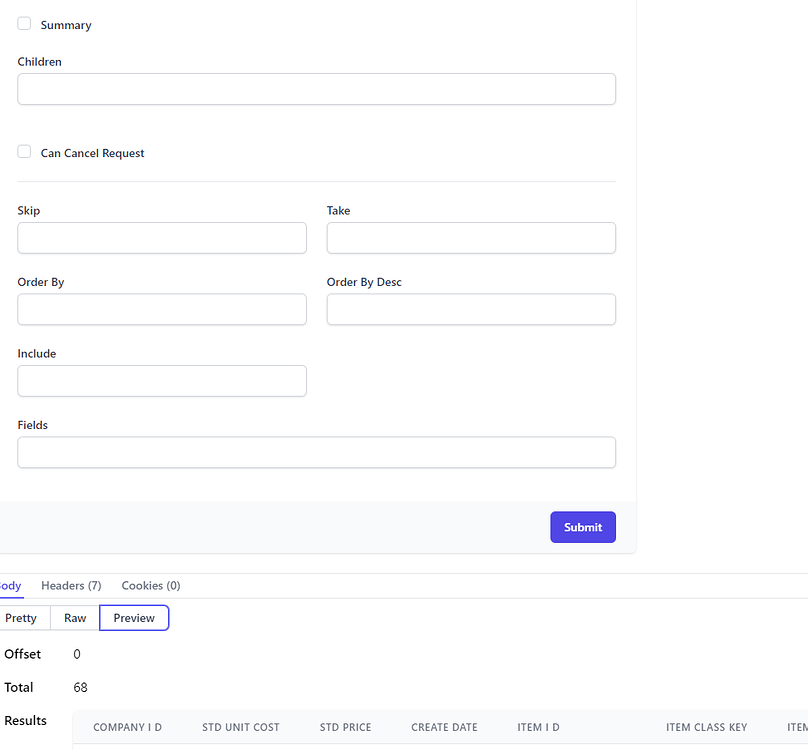Click the Results label
Viewport: 808px width, 750px height.
[25, 721]
